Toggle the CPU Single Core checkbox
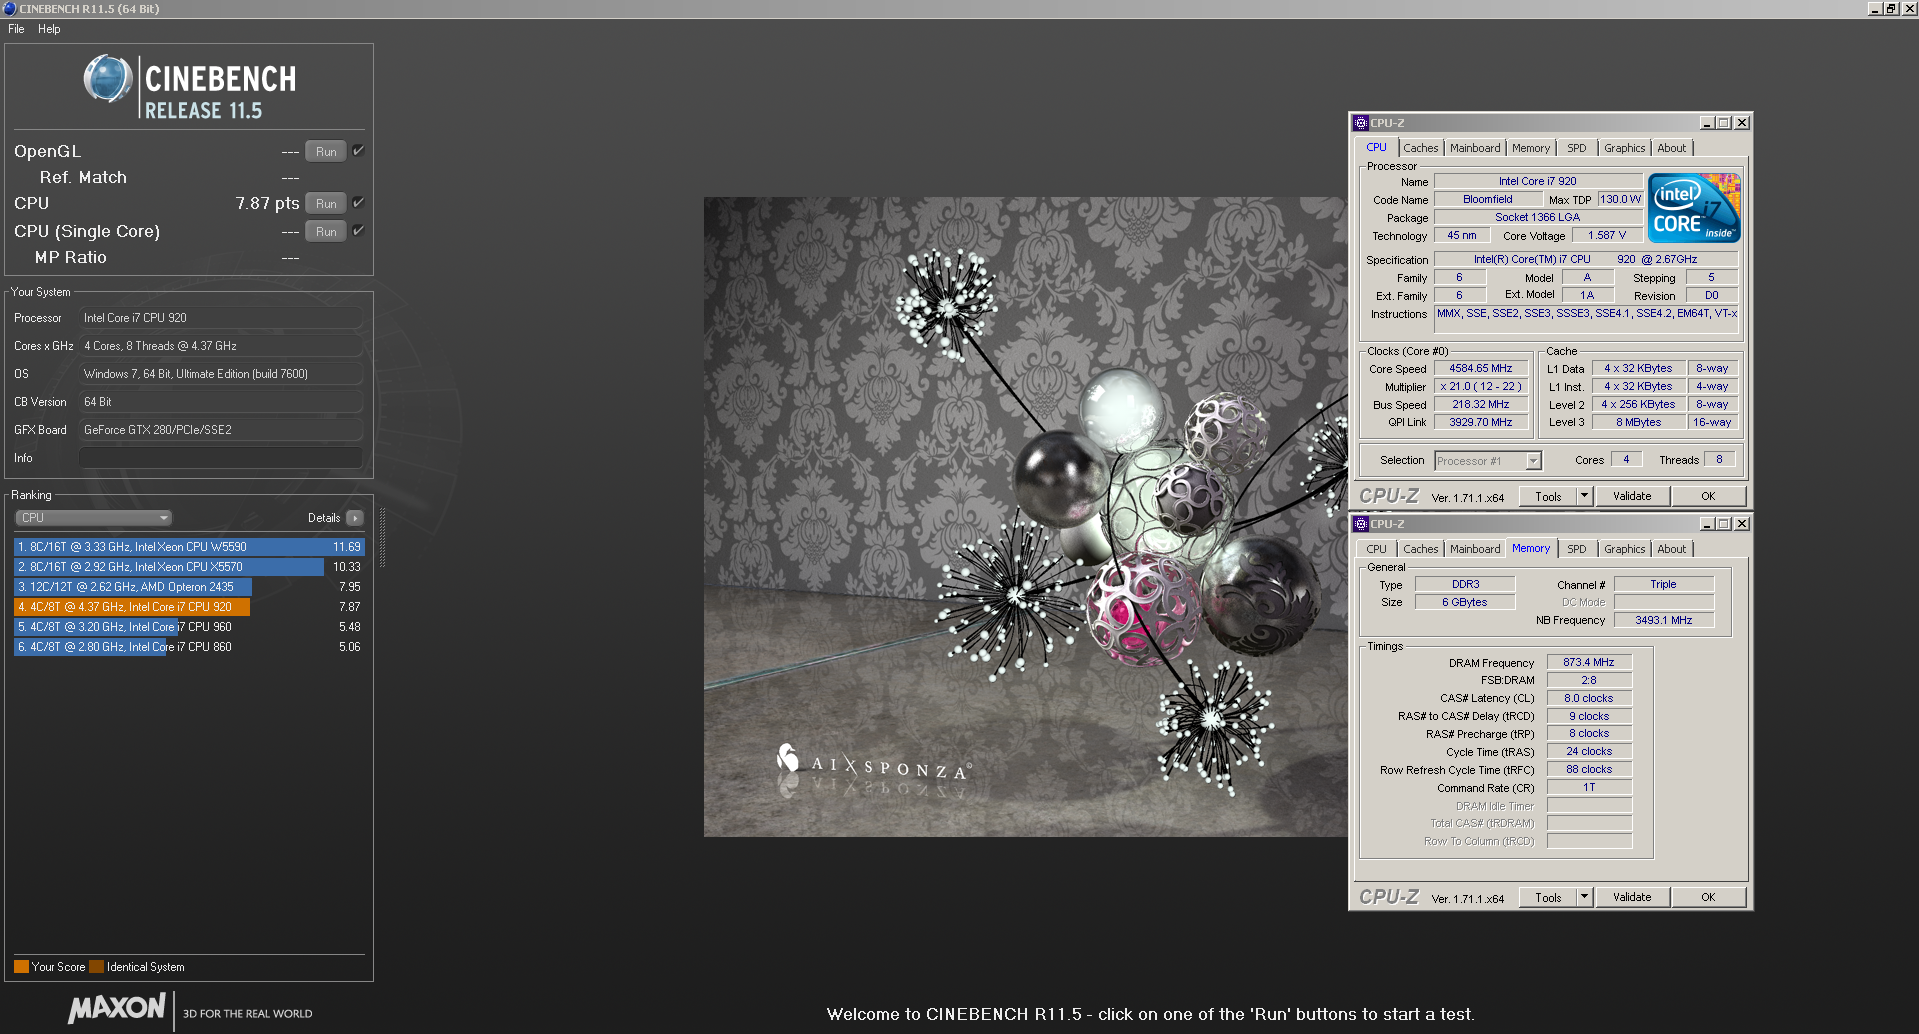Viewport: 1919px width, 1034px height. (358, 230)
